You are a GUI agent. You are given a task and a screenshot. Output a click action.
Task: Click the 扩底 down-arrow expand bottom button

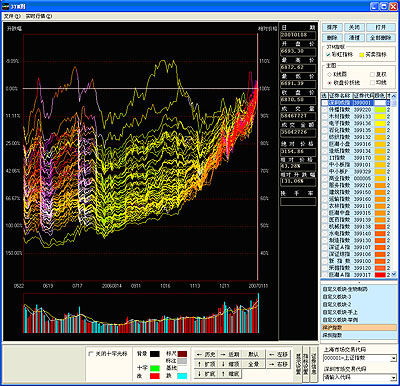(x=206, y=374)
